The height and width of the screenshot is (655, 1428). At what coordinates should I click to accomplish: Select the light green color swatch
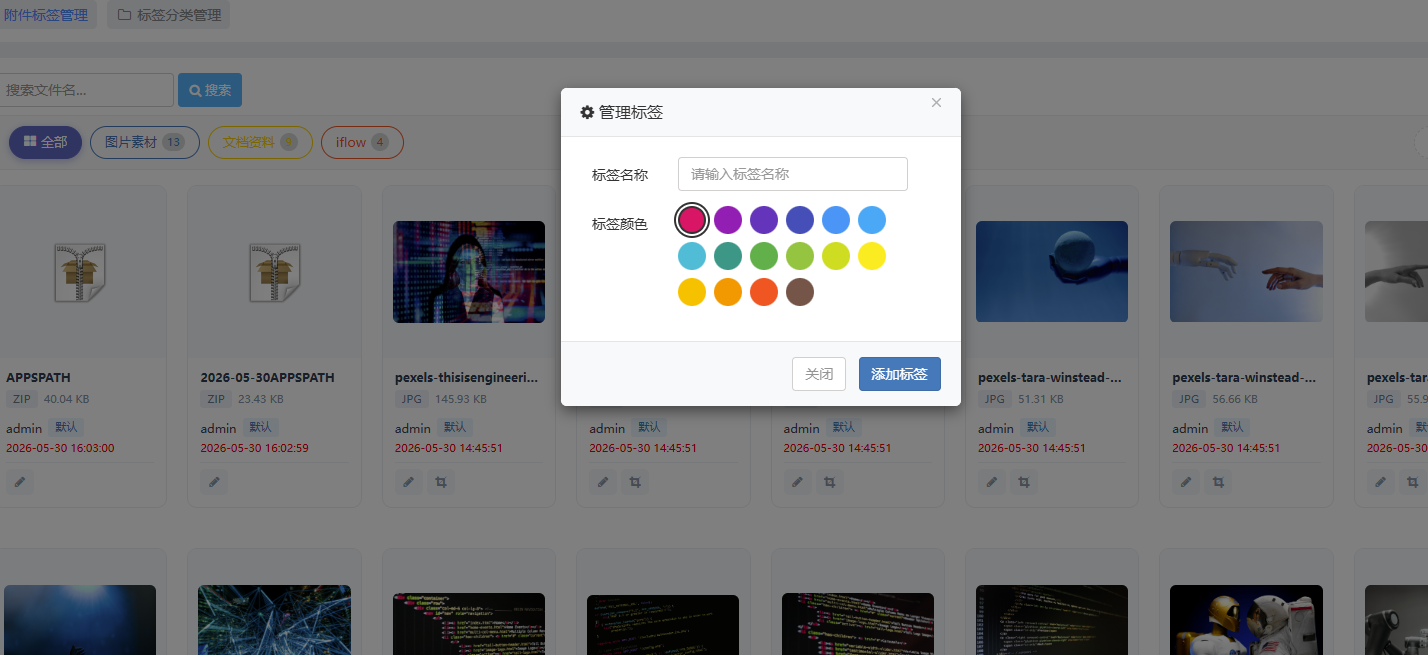coord(800,256)
